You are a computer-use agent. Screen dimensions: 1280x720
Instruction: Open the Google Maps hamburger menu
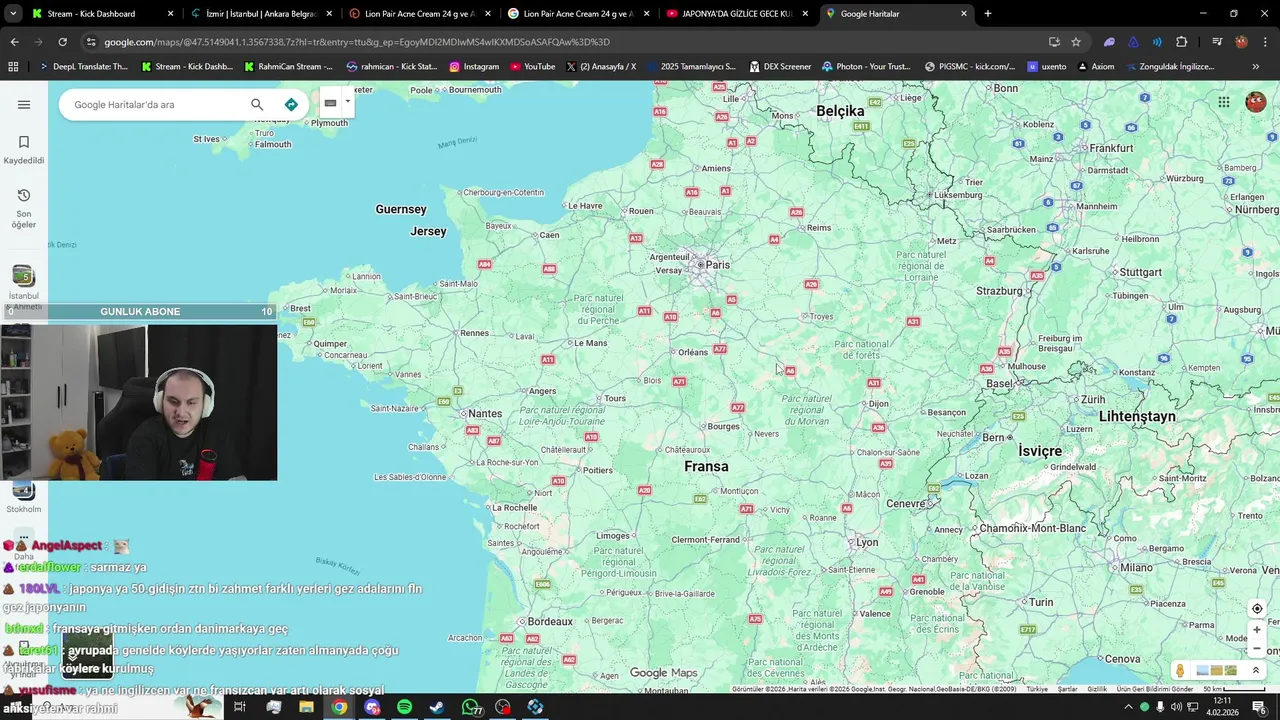[x=24, y=104]
